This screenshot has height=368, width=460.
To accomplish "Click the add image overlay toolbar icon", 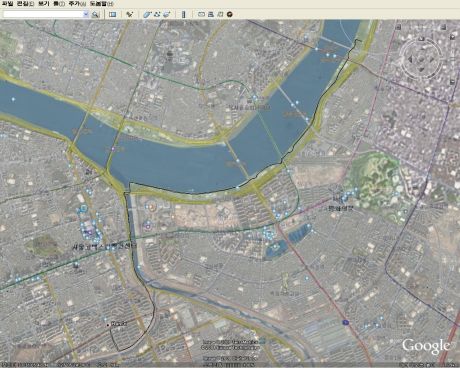I will (x=167, y=14).
